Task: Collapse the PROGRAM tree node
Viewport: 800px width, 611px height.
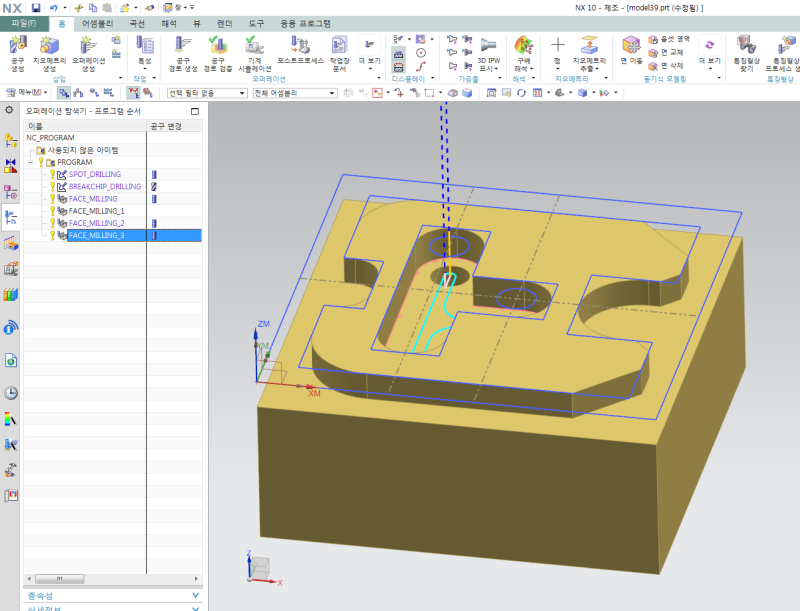Action: tap(31, 162)
